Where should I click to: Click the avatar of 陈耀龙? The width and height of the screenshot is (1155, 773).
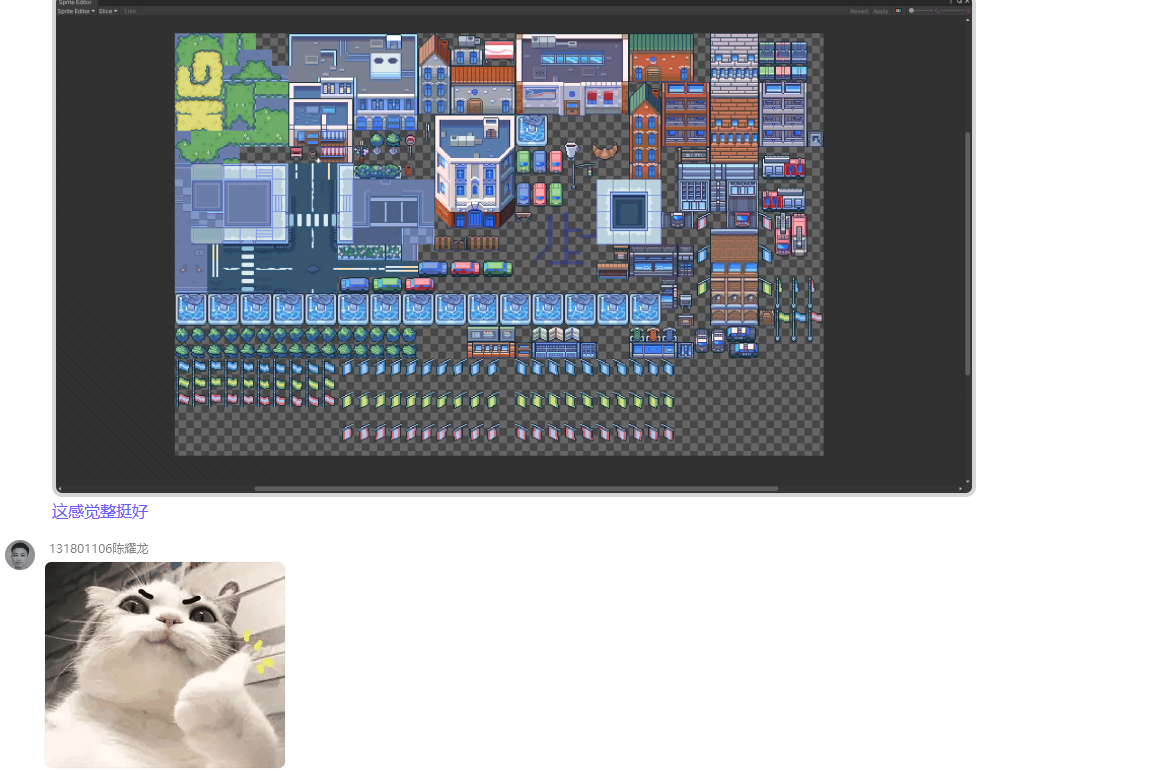pyautogui.click(x=20, y=555)
